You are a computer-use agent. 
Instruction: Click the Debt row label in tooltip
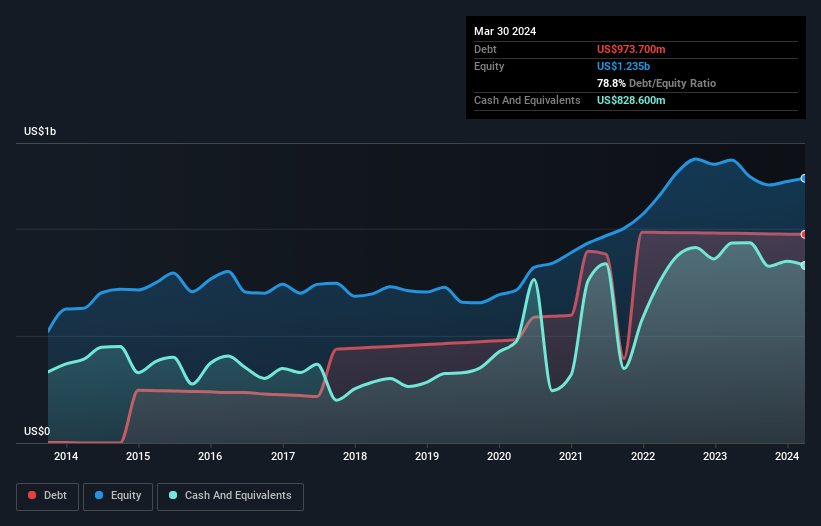coord(485,49)
